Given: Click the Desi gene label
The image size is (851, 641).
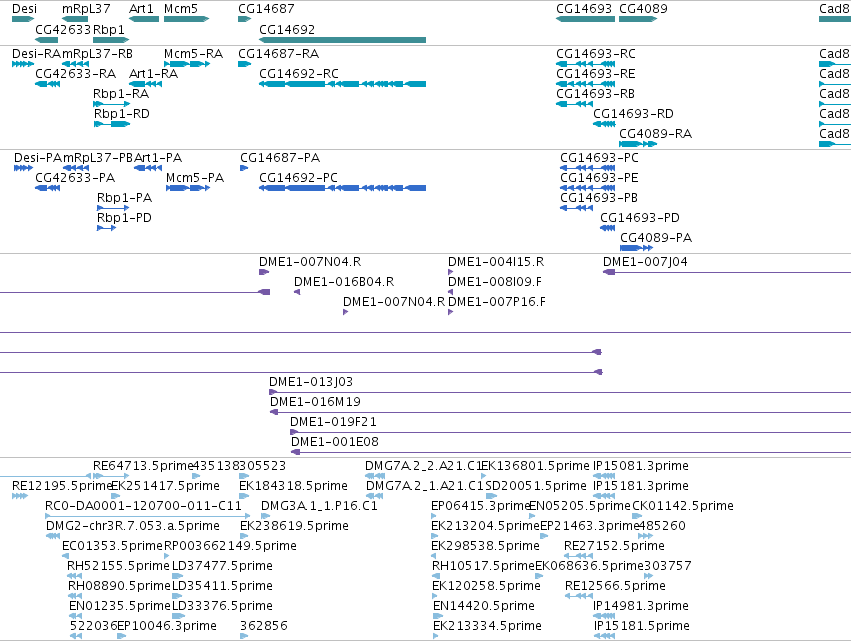Looking at the screenshot, I should [x=24, y=9].
